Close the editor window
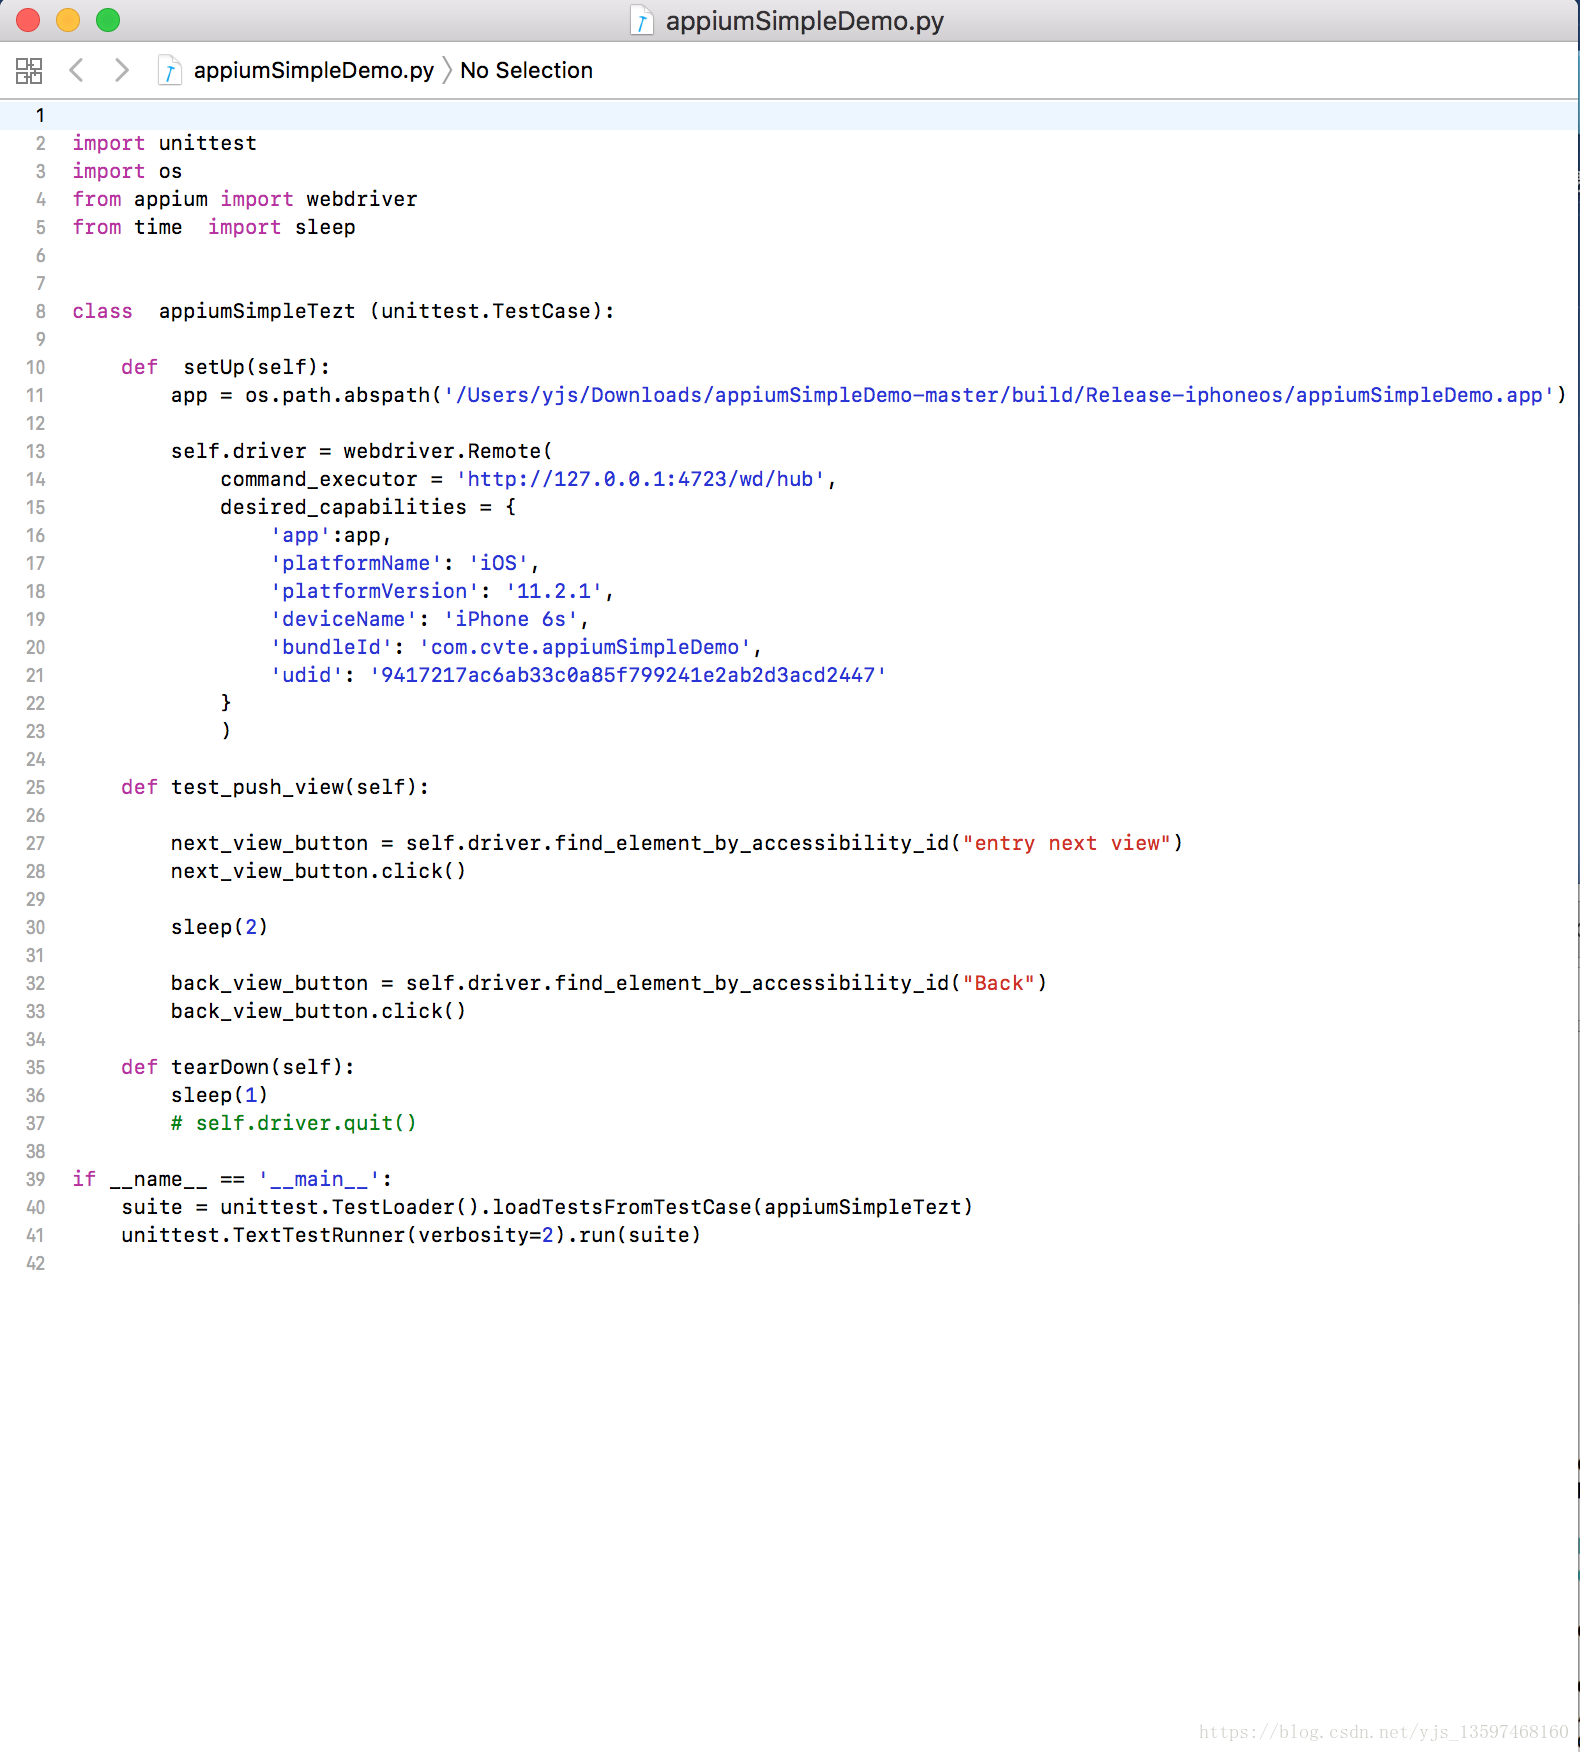The image size is (1580, 1752). point(28,19)
